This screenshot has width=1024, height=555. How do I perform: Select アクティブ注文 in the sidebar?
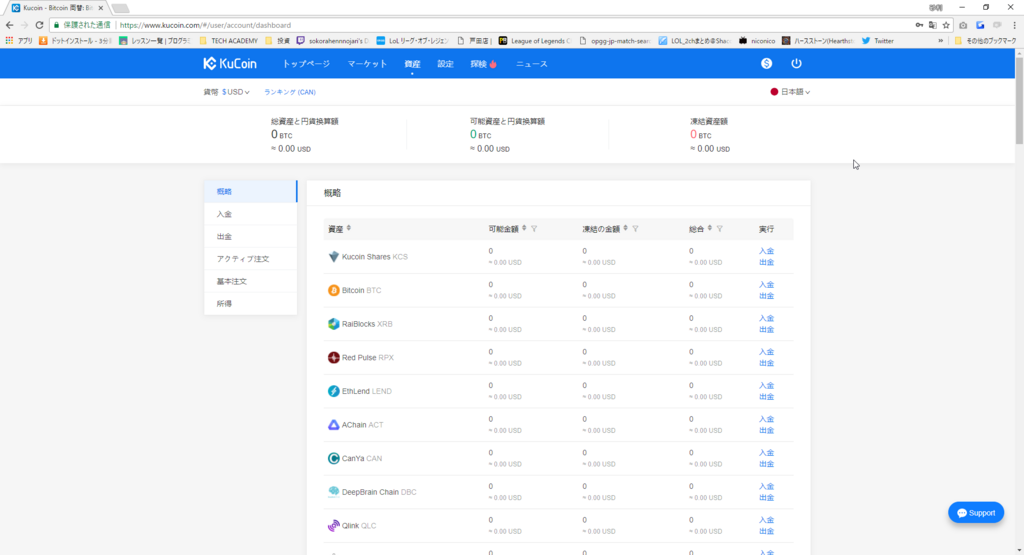[x=250, y=259]
